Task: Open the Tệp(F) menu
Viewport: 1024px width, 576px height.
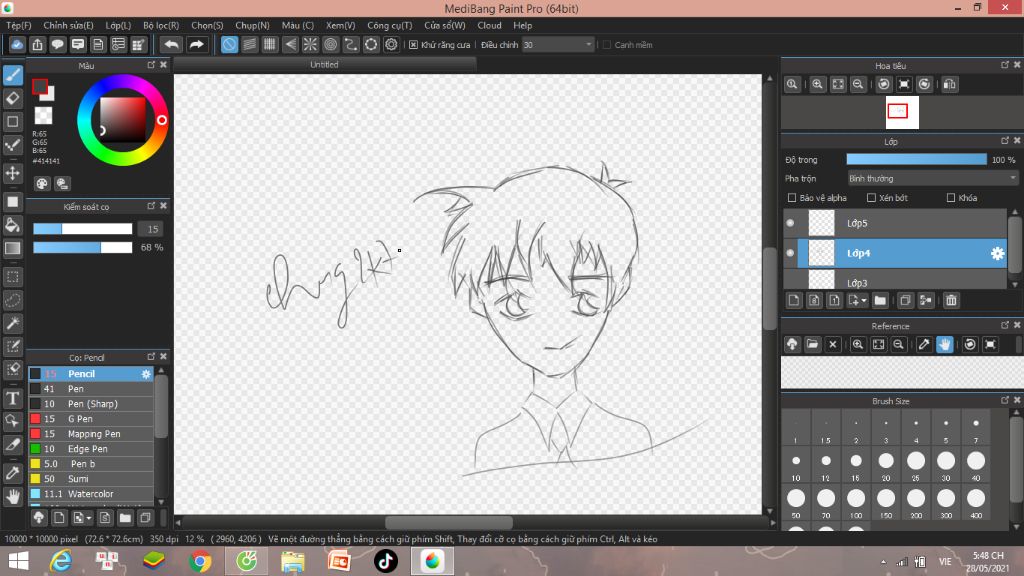Action: tap(19, 25)
